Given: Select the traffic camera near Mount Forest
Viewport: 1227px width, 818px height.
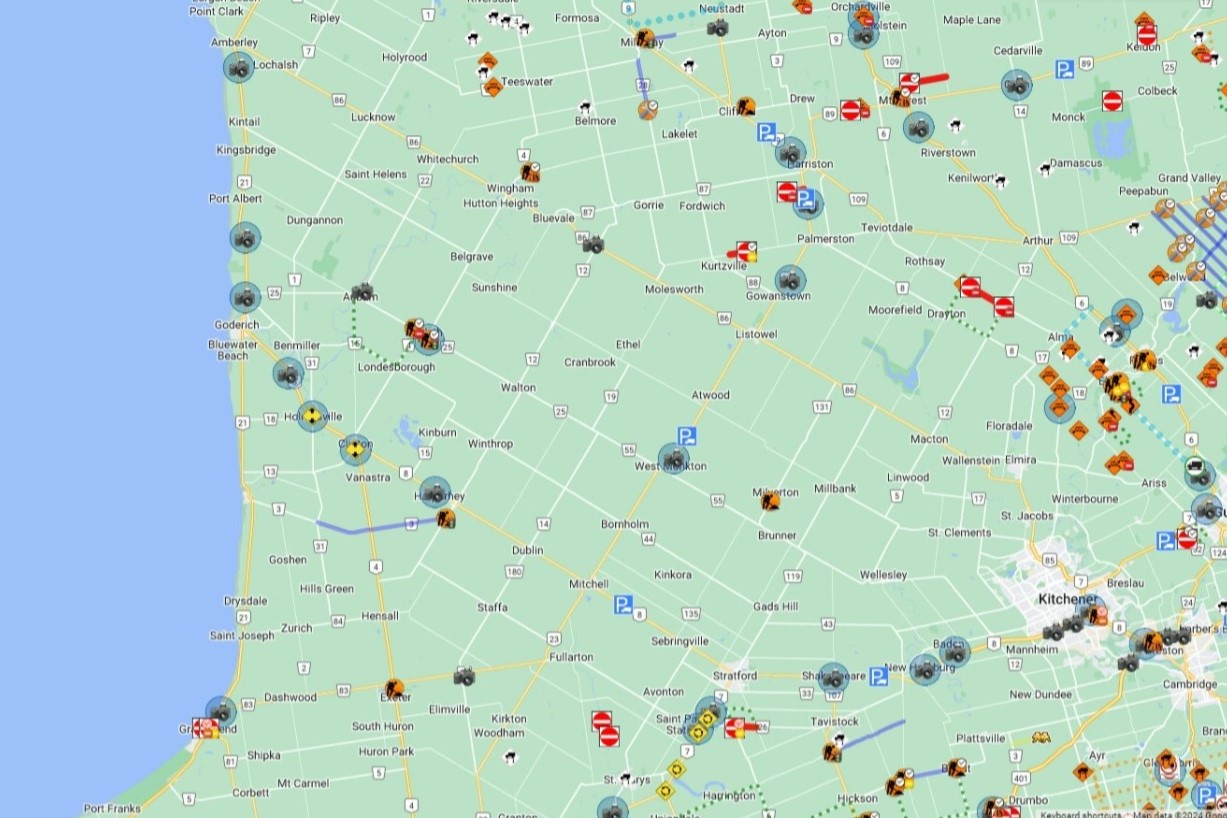Looking at the screenshot, I should click(x=918, y=127).
